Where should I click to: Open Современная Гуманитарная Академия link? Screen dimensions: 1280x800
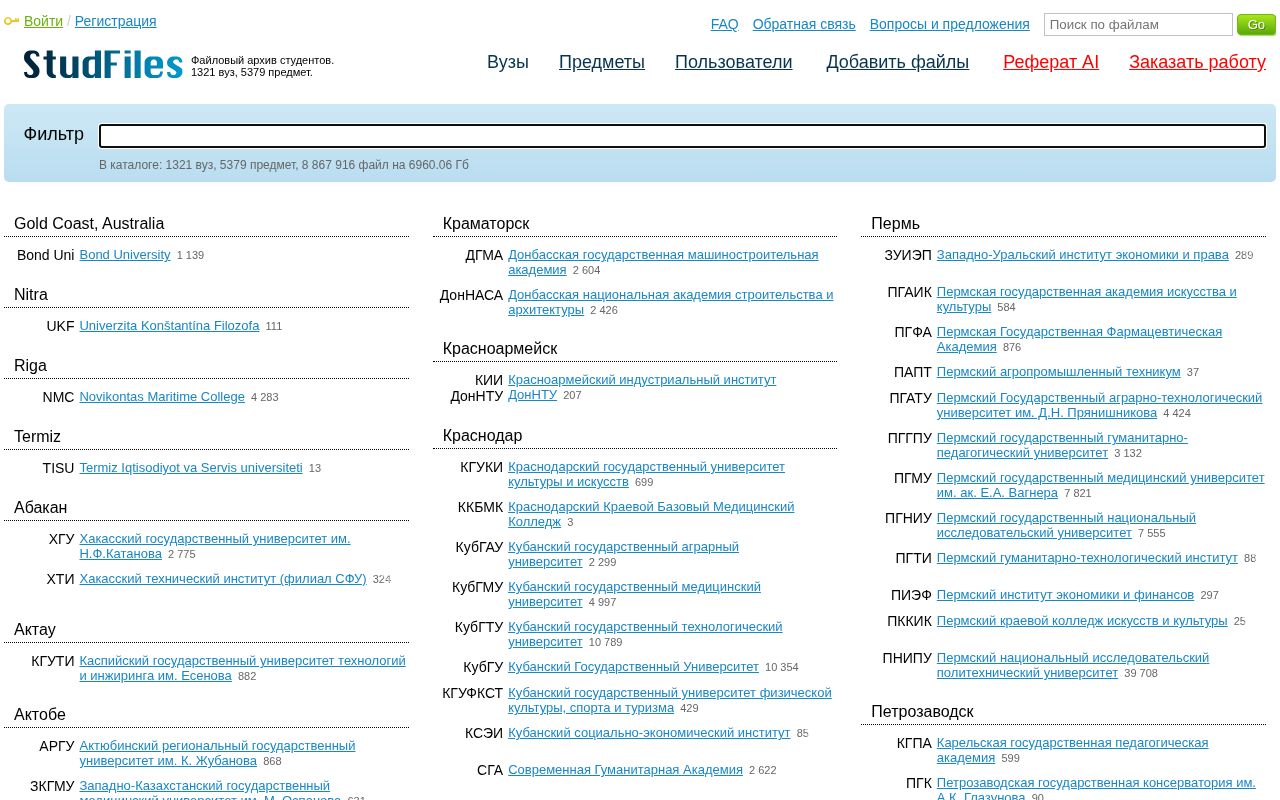coord(625,770)
